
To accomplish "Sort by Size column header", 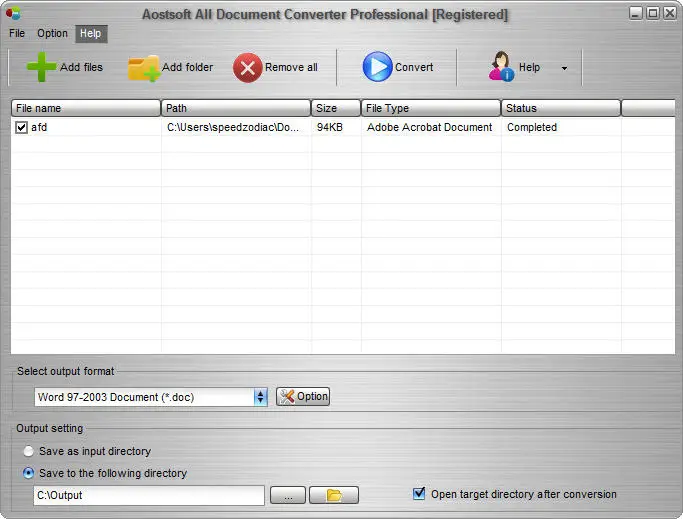I will click(x=336, y=108).
